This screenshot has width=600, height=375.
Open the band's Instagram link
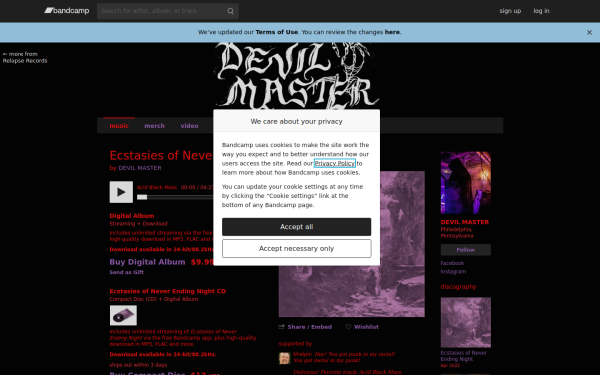453,272
